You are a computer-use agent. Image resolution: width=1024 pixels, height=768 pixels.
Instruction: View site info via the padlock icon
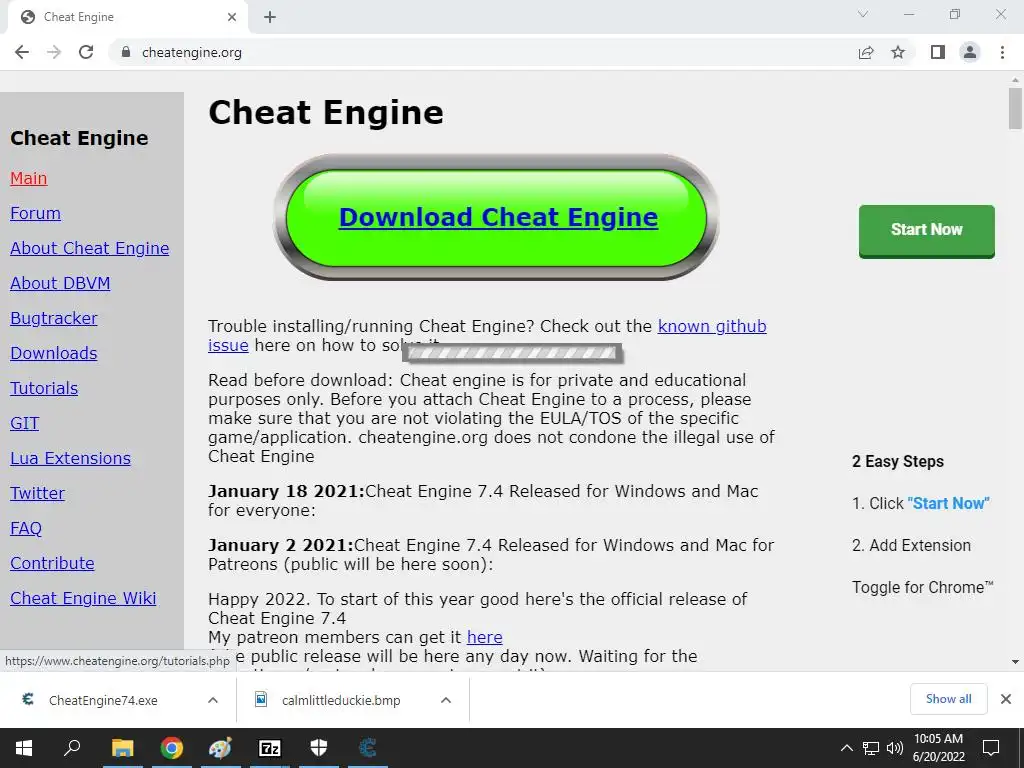click(126, 52)
